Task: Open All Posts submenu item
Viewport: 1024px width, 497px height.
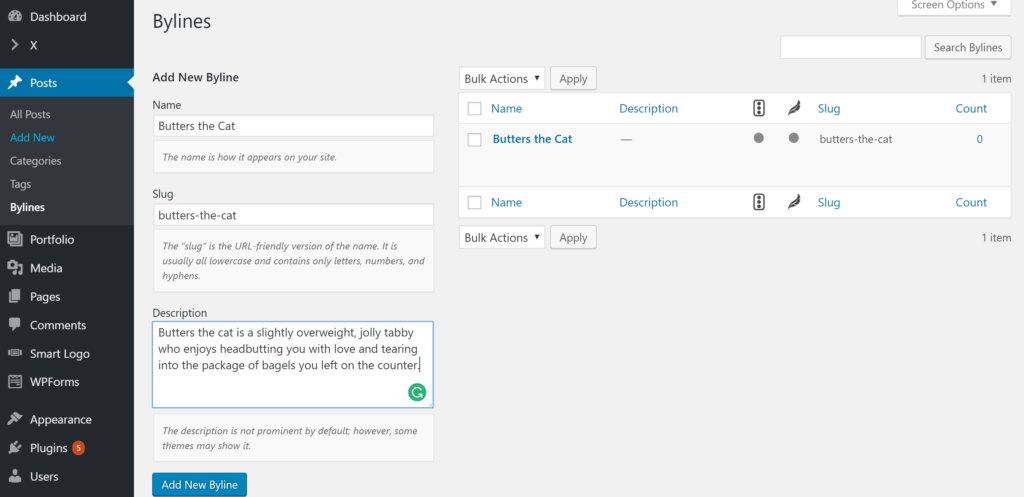Action: pos(30,114)
